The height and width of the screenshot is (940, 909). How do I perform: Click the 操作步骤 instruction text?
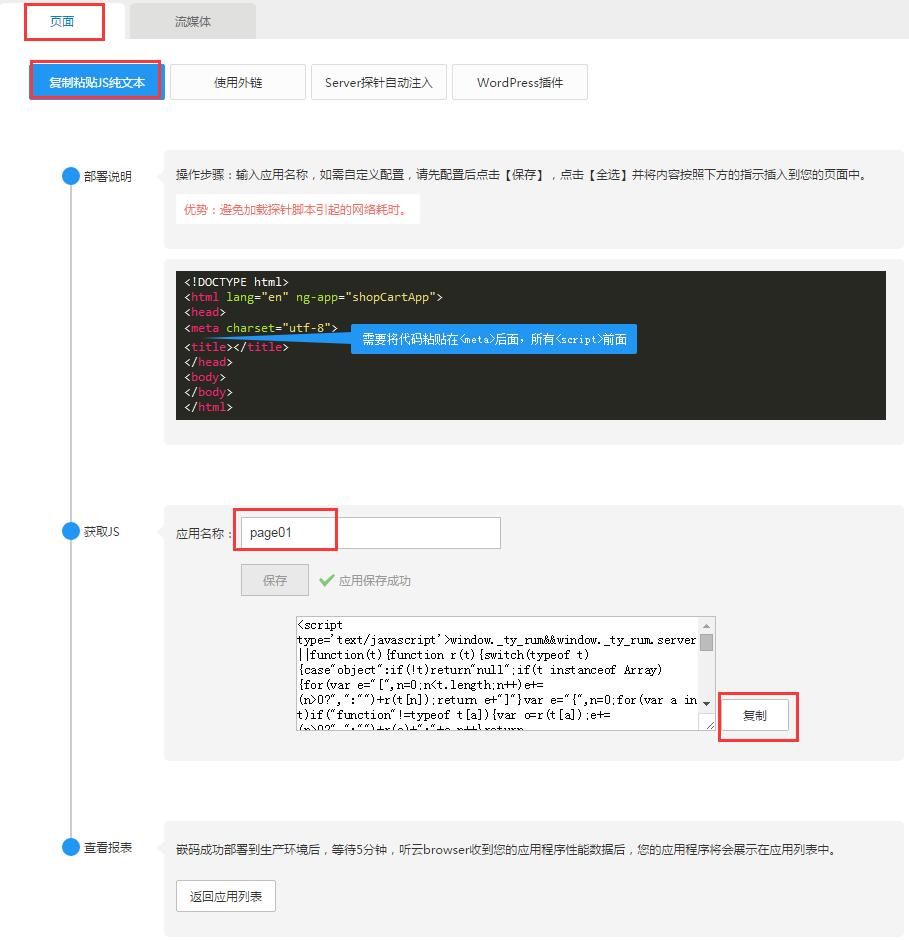(522, 174)
